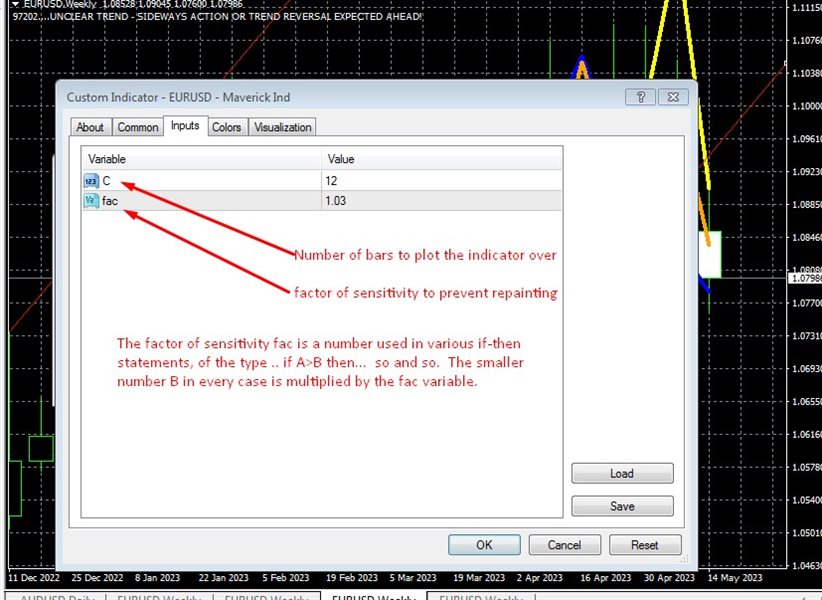Select the Inputs tab
The height and width of the screenshot is (600, 822).
pyautogui.click(x=185, y=126)
